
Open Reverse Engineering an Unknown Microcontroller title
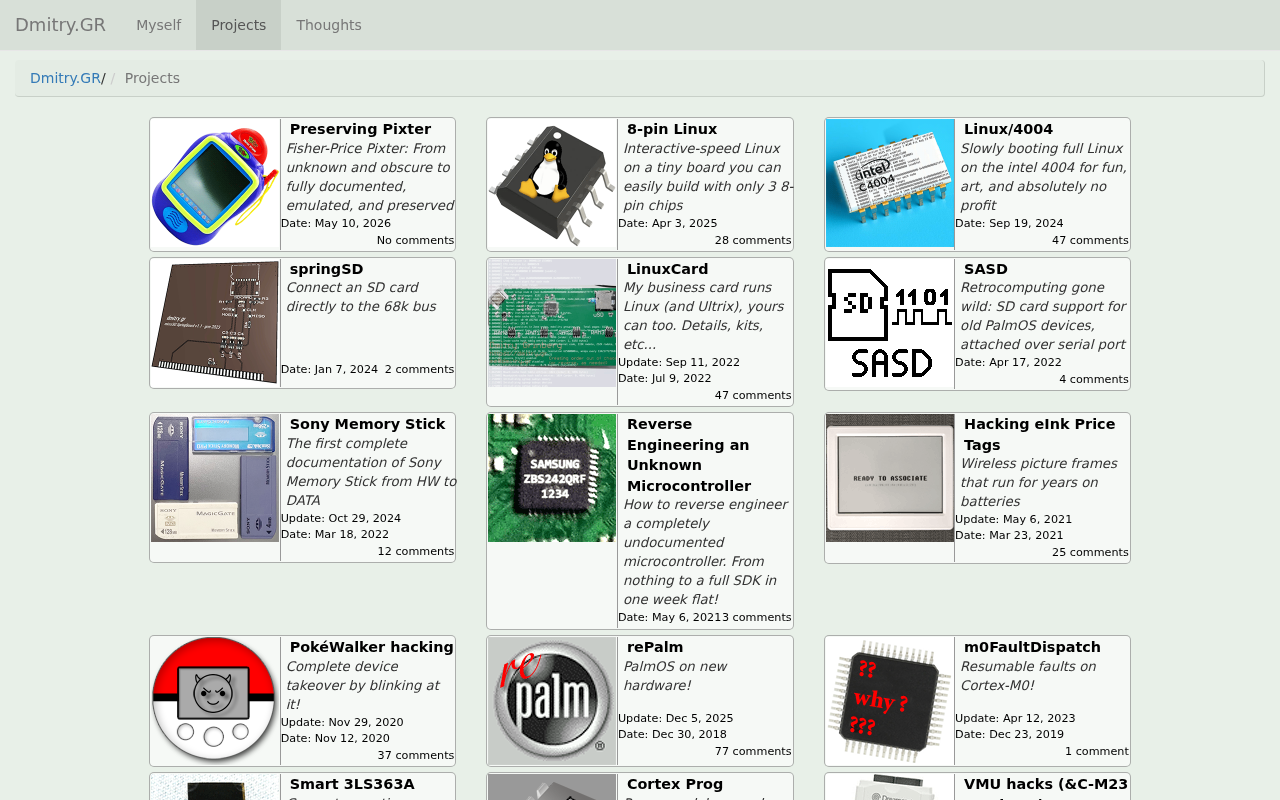click(689, 455)
